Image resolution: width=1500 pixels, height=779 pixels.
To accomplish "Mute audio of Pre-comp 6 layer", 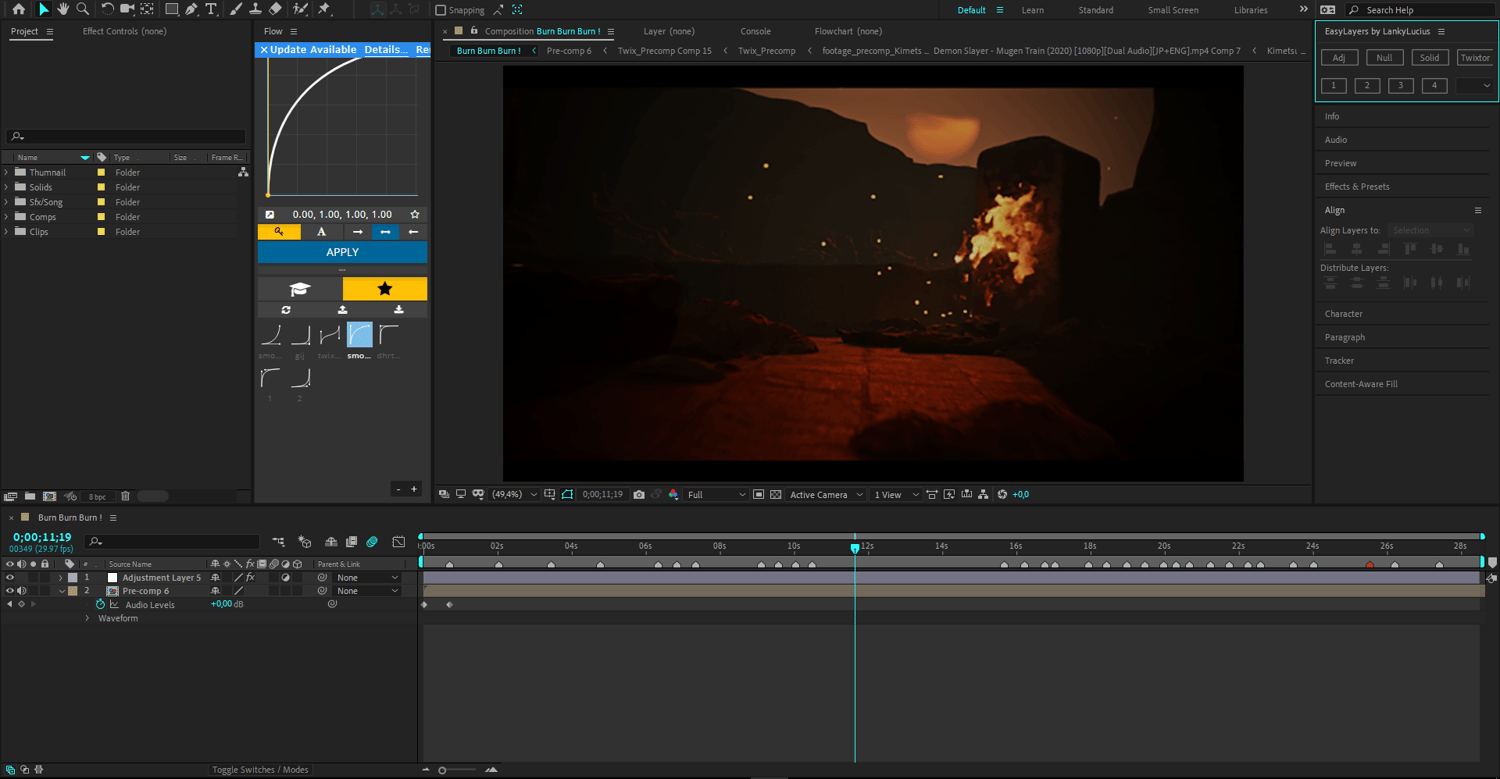I will coord(21,591).
